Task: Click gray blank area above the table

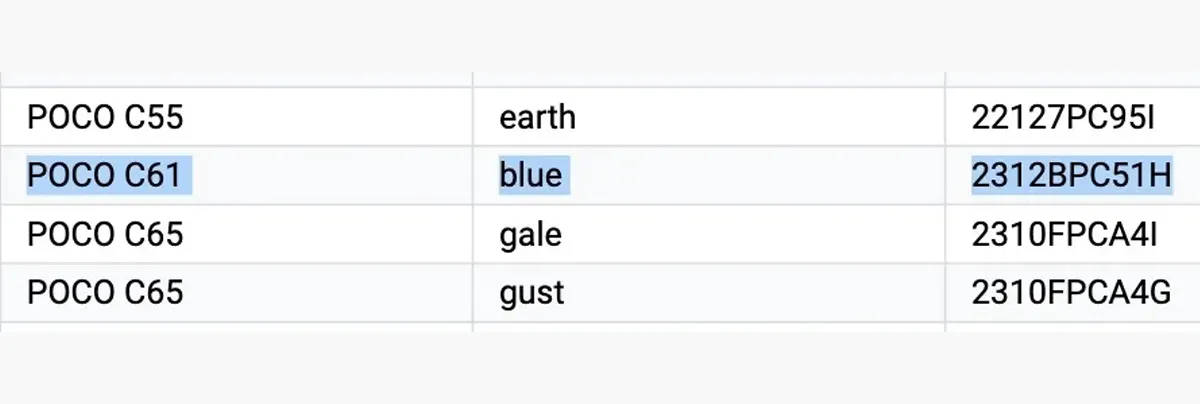Action: (600, 35)
